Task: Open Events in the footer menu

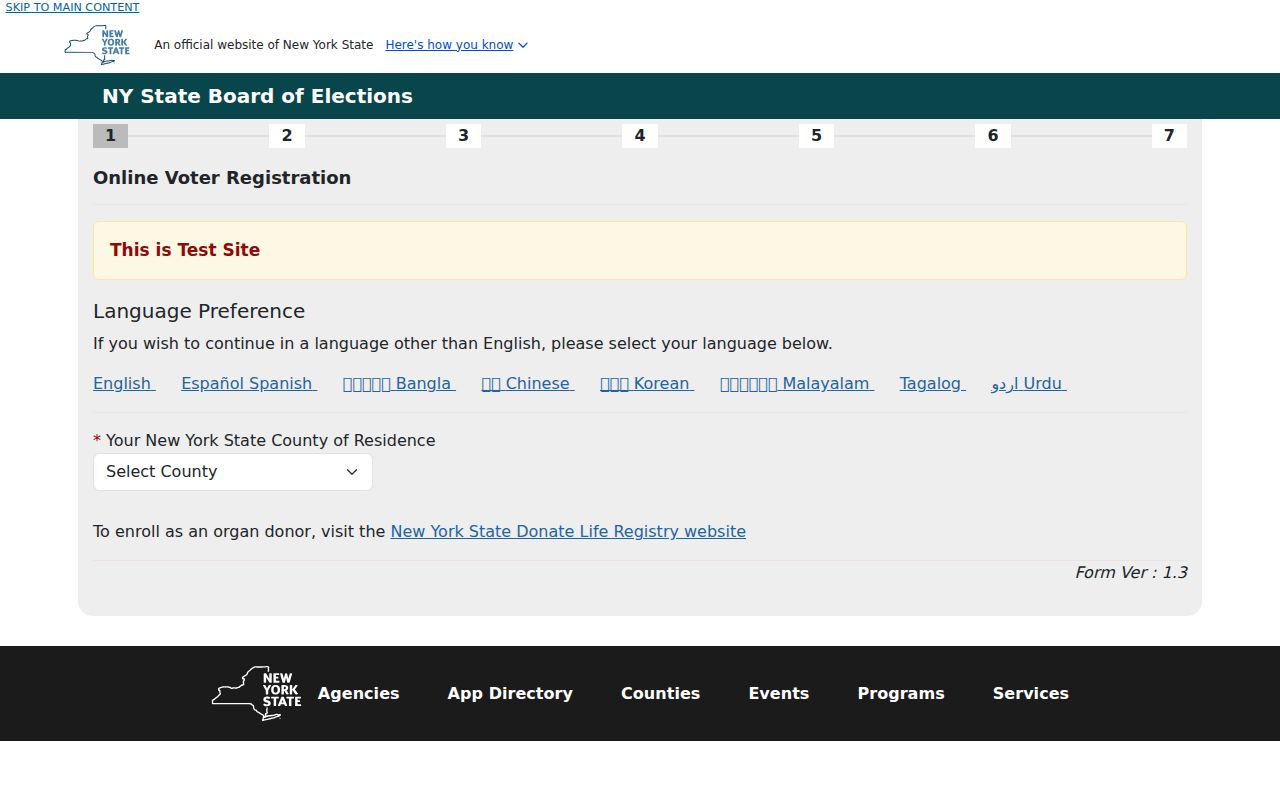Action: (x=779, y=693)
